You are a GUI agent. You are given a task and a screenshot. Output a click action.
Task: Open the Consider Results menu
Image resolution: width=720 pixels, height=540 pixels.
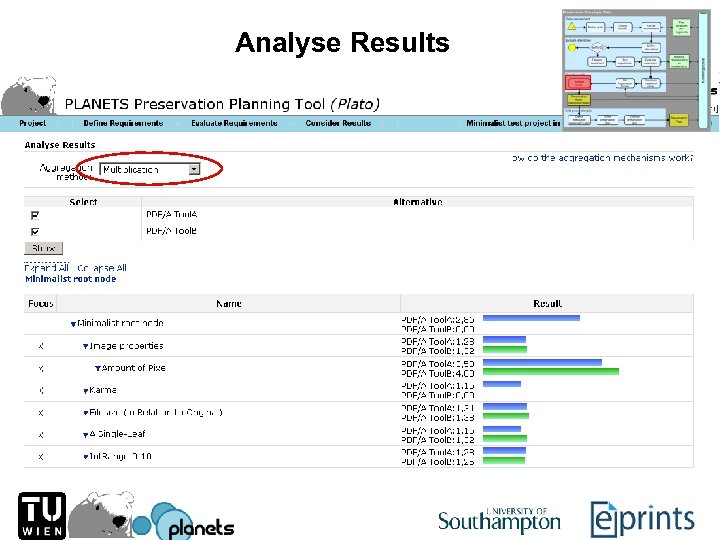(x=338, y=123)
